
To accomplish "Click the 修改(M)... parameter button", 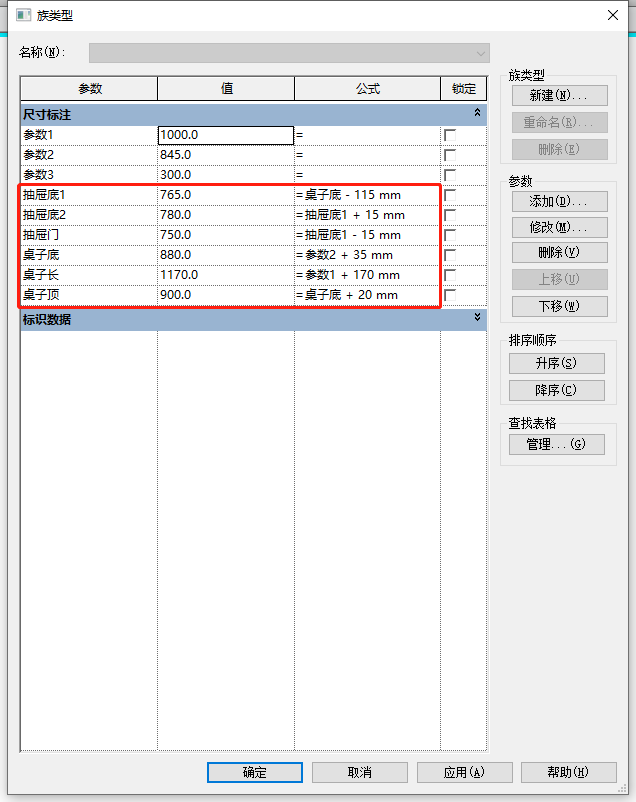I will [x=560, y=227].
